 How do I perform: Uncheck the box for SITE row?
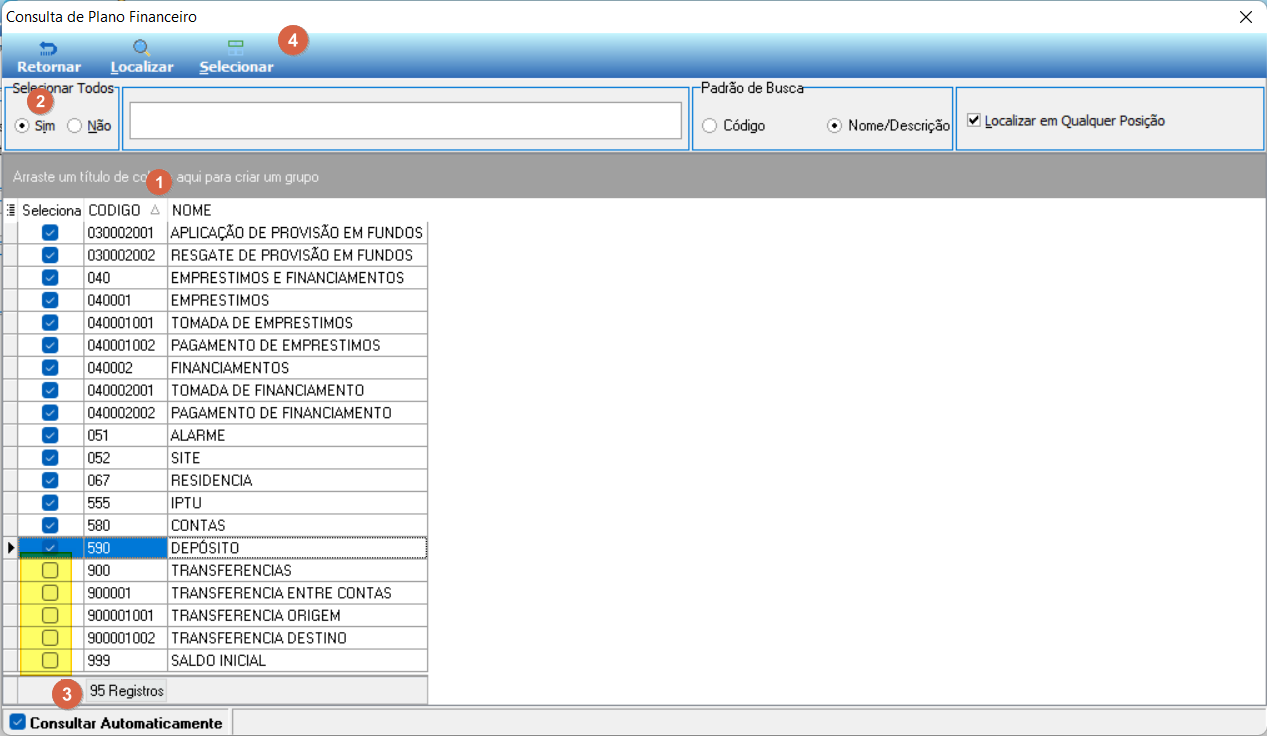[x=50, y=458]
